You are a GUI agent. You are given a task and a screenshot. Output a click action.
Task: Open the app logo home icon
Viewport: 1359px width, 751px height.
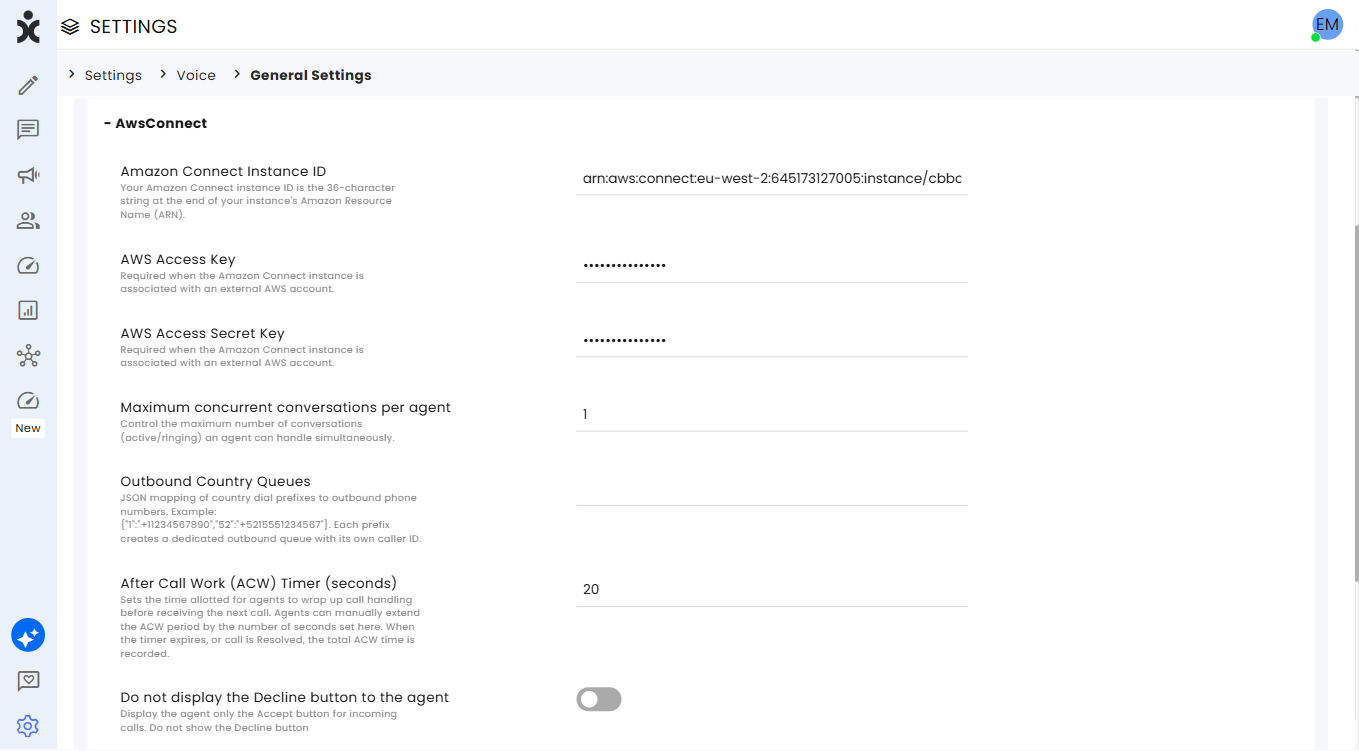pos(28,27)
